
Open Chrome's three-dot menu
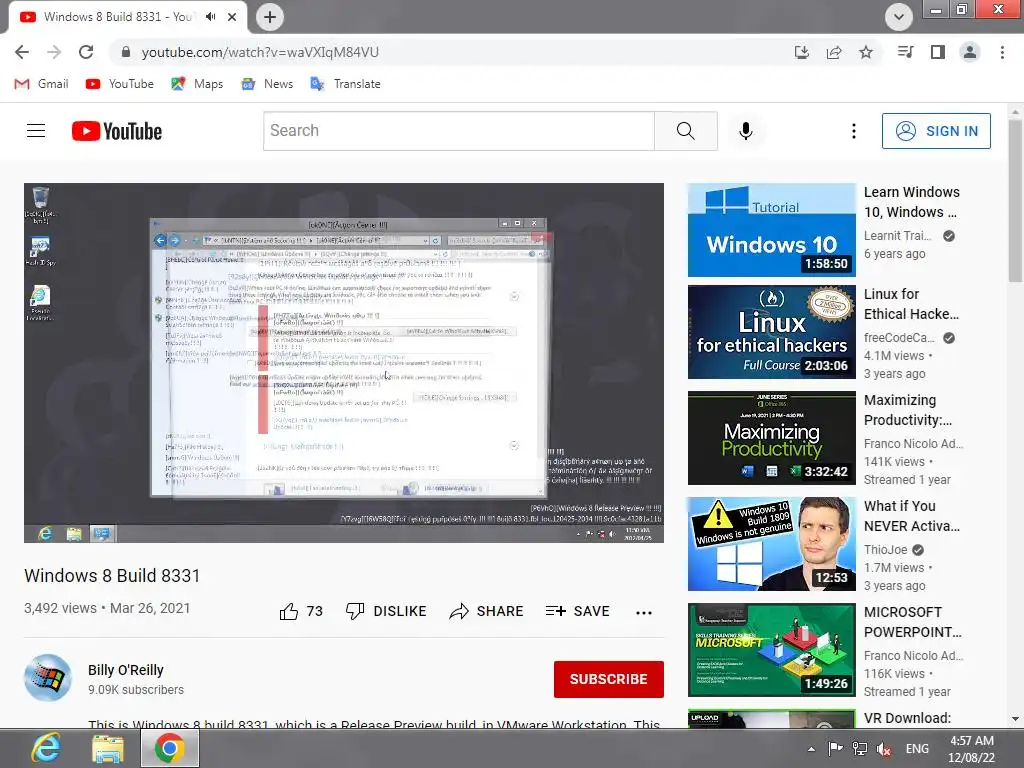(1002, 52)
